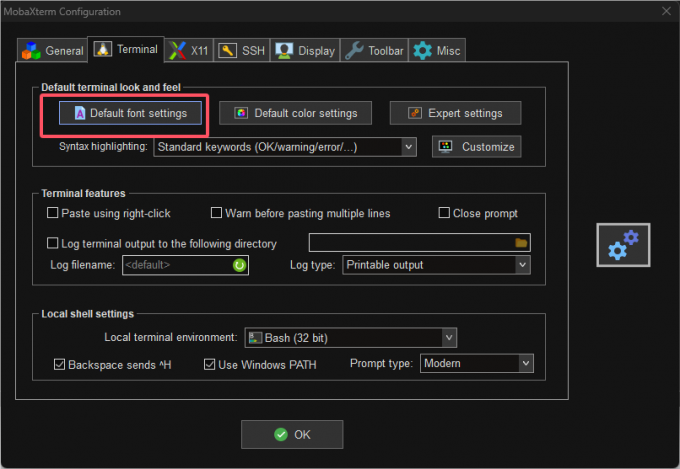Click the gears settings icon on right

[x=623, y=245]
